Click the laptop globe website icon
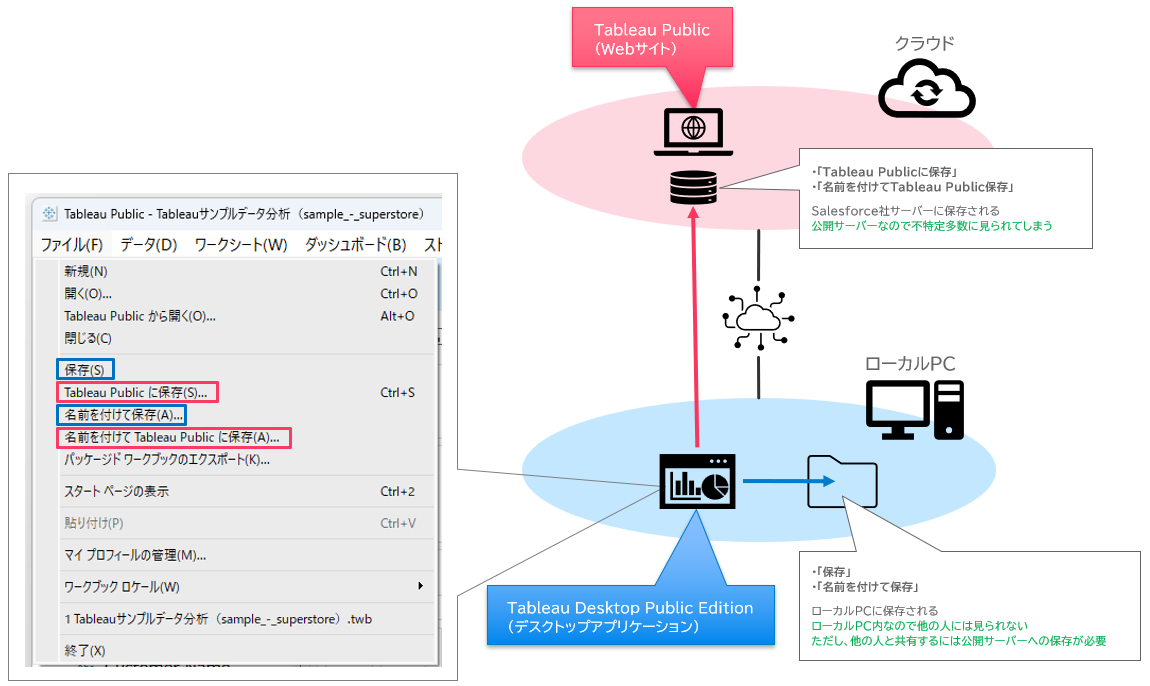Image resolution: width=1150 pixels, height=686 pixels. (693, 133)
